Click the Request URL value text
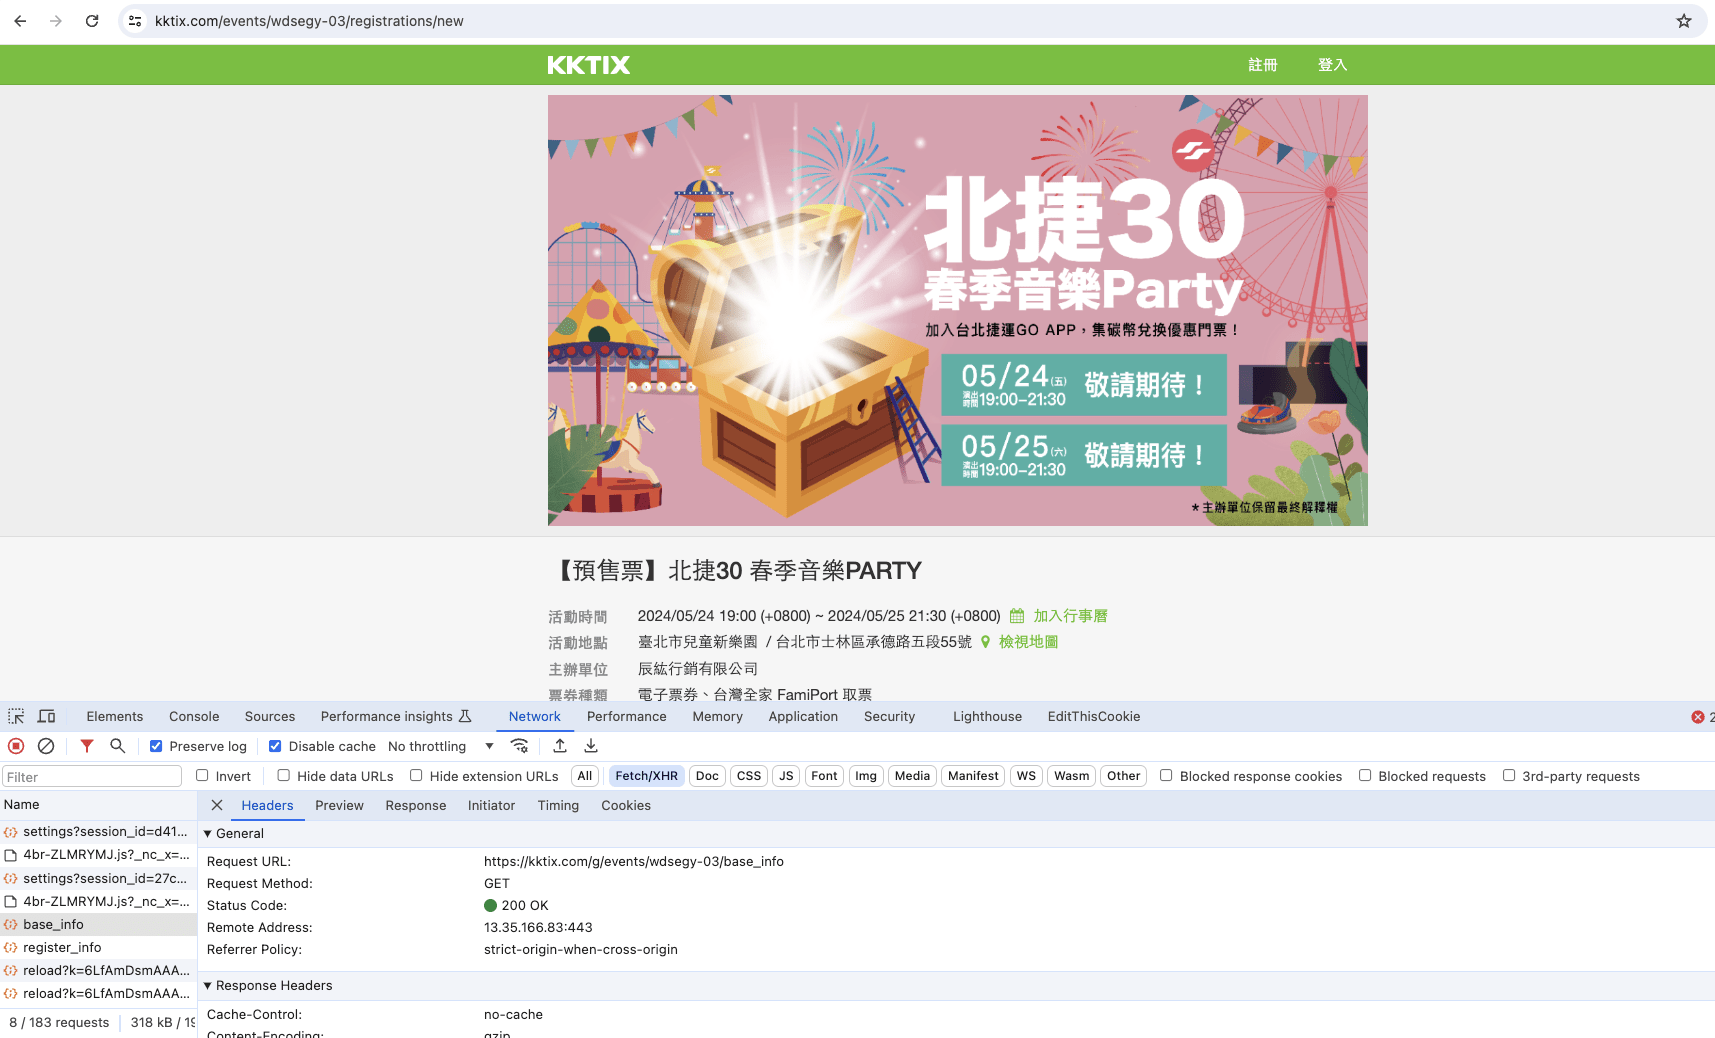Screen dimensions: 1715x1038 point(634,861)
